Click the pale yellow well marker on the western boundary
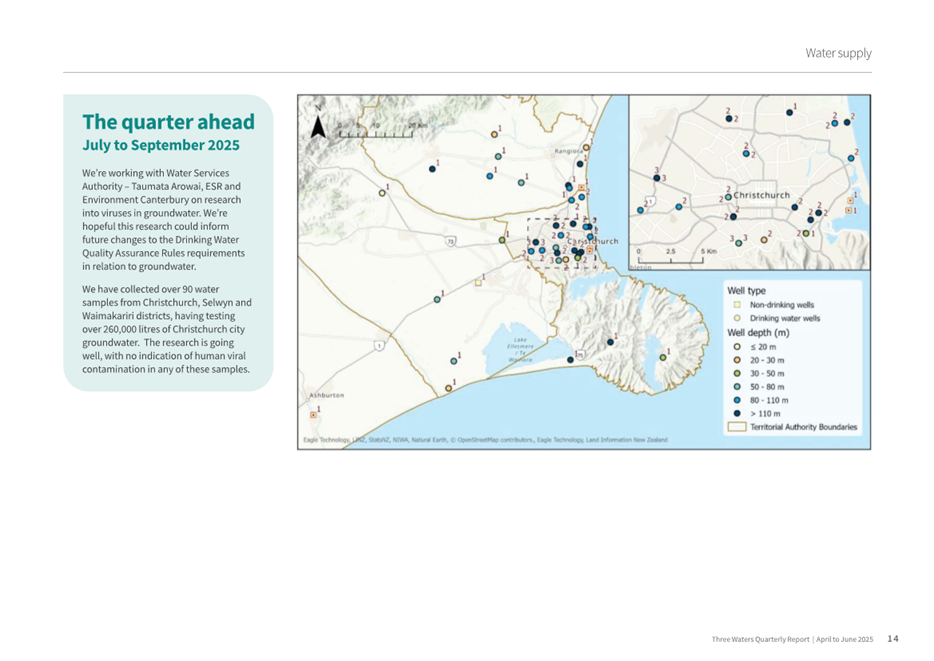The image size is (934, 661). tap(382, 193)
